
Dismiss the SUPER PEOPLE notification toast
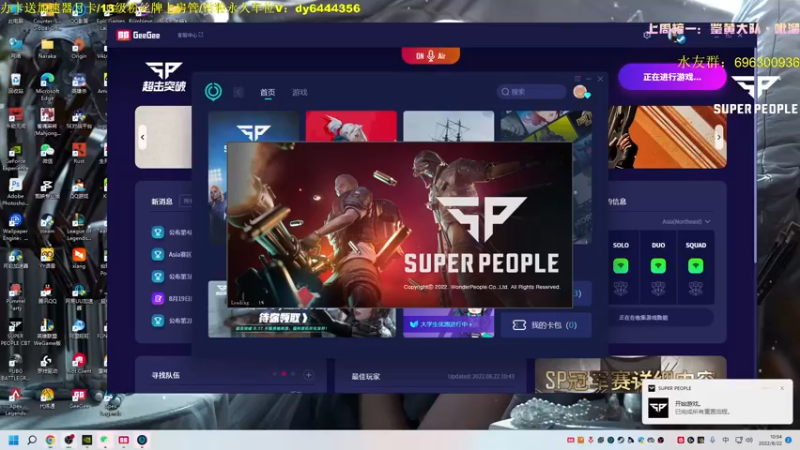[782, 388]
